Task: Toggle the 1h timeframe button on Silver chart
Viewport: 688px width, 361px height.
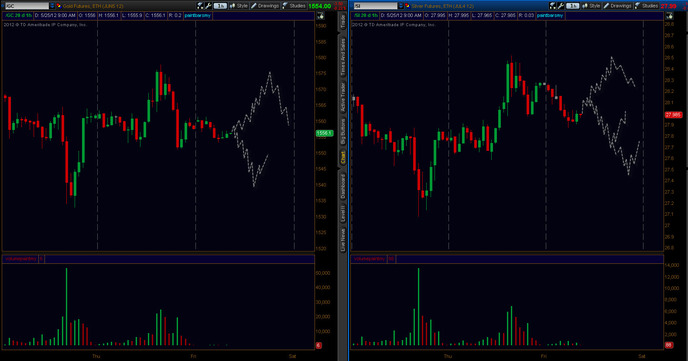Action: [x=572, y=6]
